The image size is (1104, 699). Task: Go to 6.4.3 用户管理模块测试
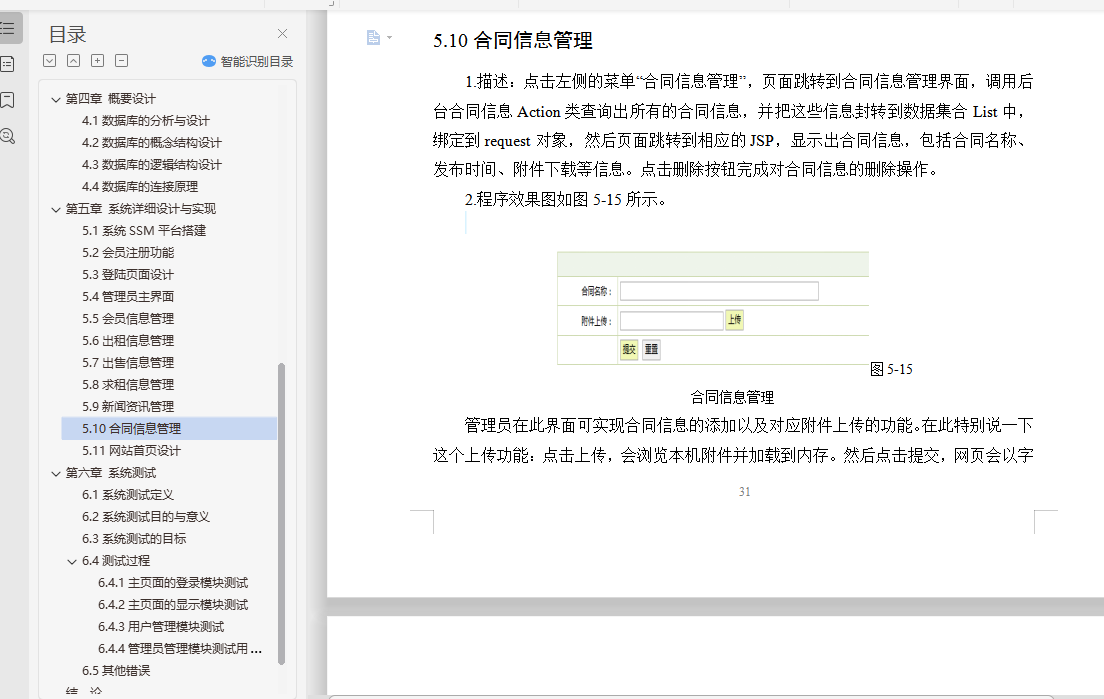[161, 626]
